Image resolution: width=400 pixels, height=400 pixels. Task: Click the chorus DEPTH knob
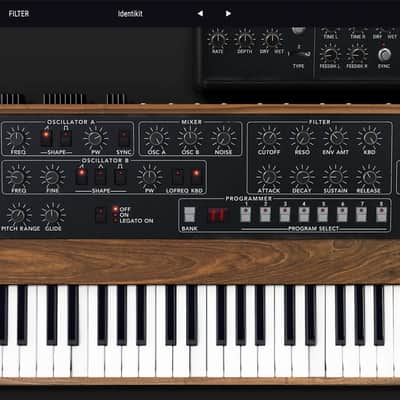[x=245, y=39]
